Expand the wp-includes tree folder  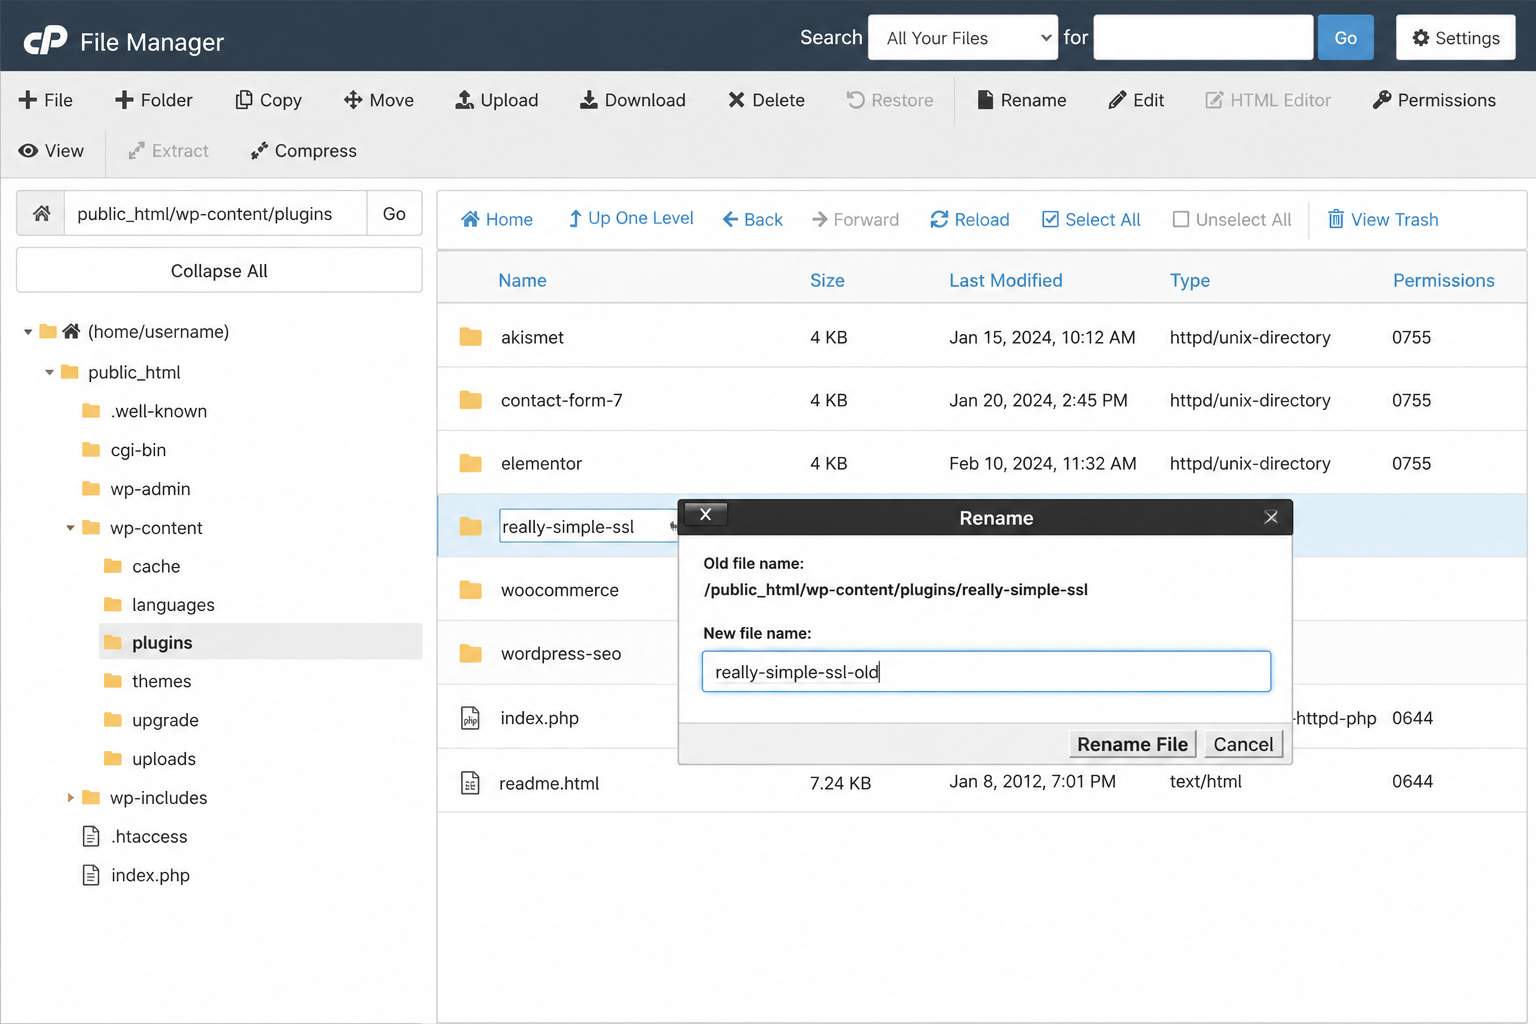pyautogui.click(x=70, y=797)
